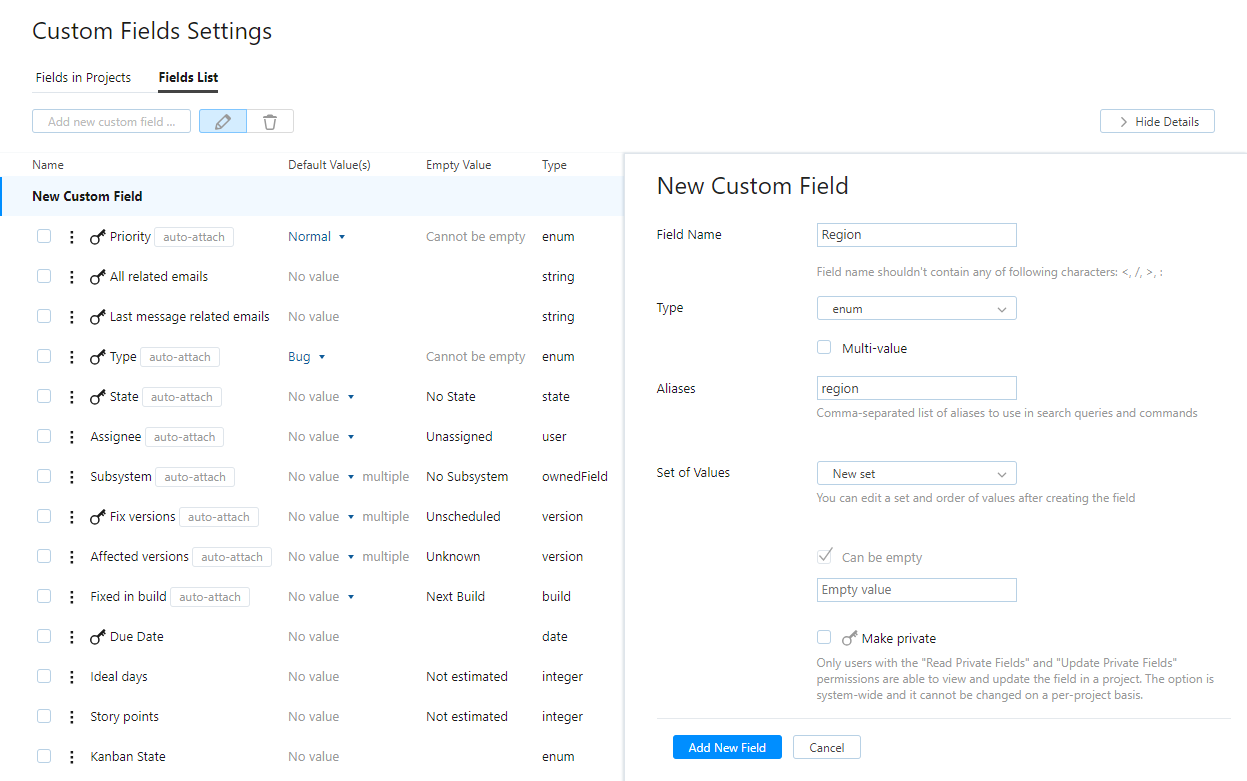Click the key icon next to Make private
Viewport: 1247px width, 781px height.
point(849,638)
